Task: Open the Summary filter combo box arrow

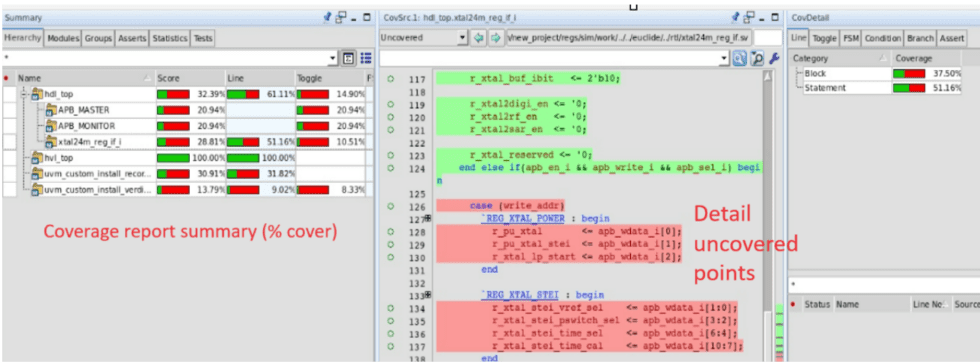Action: 332,58
